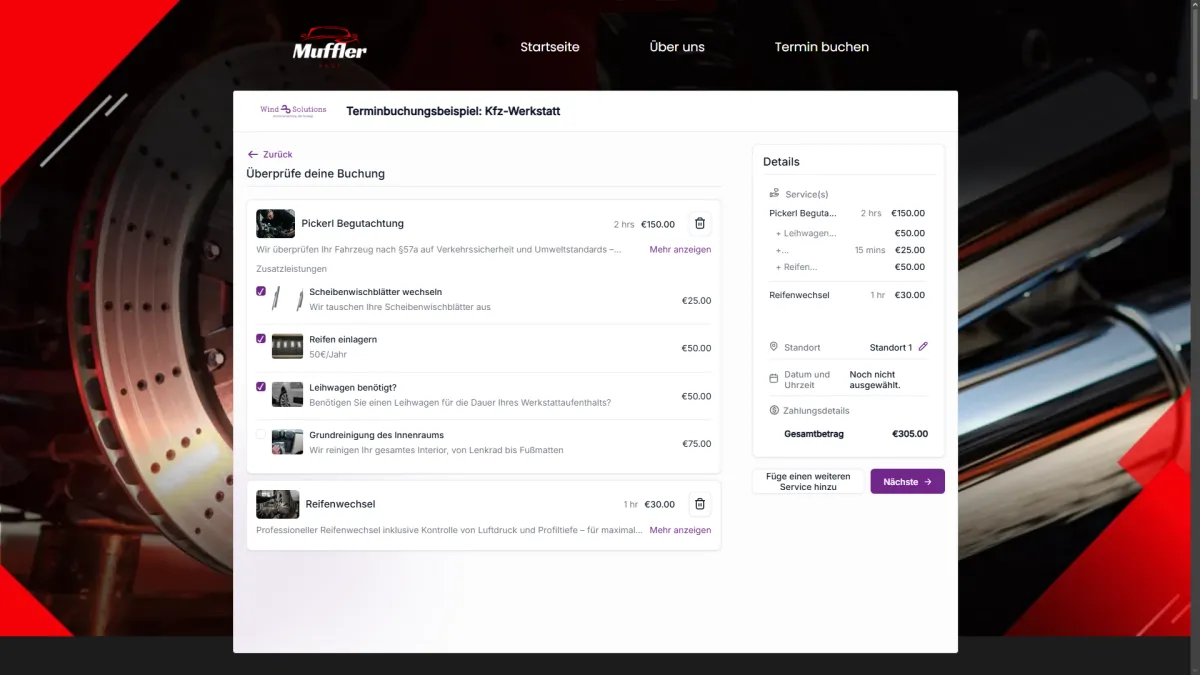Image resolution: width=1200 pixels, height=675 pixels.
Task: Show more about Pickerl Begutachtung
Action: point(680,249)
